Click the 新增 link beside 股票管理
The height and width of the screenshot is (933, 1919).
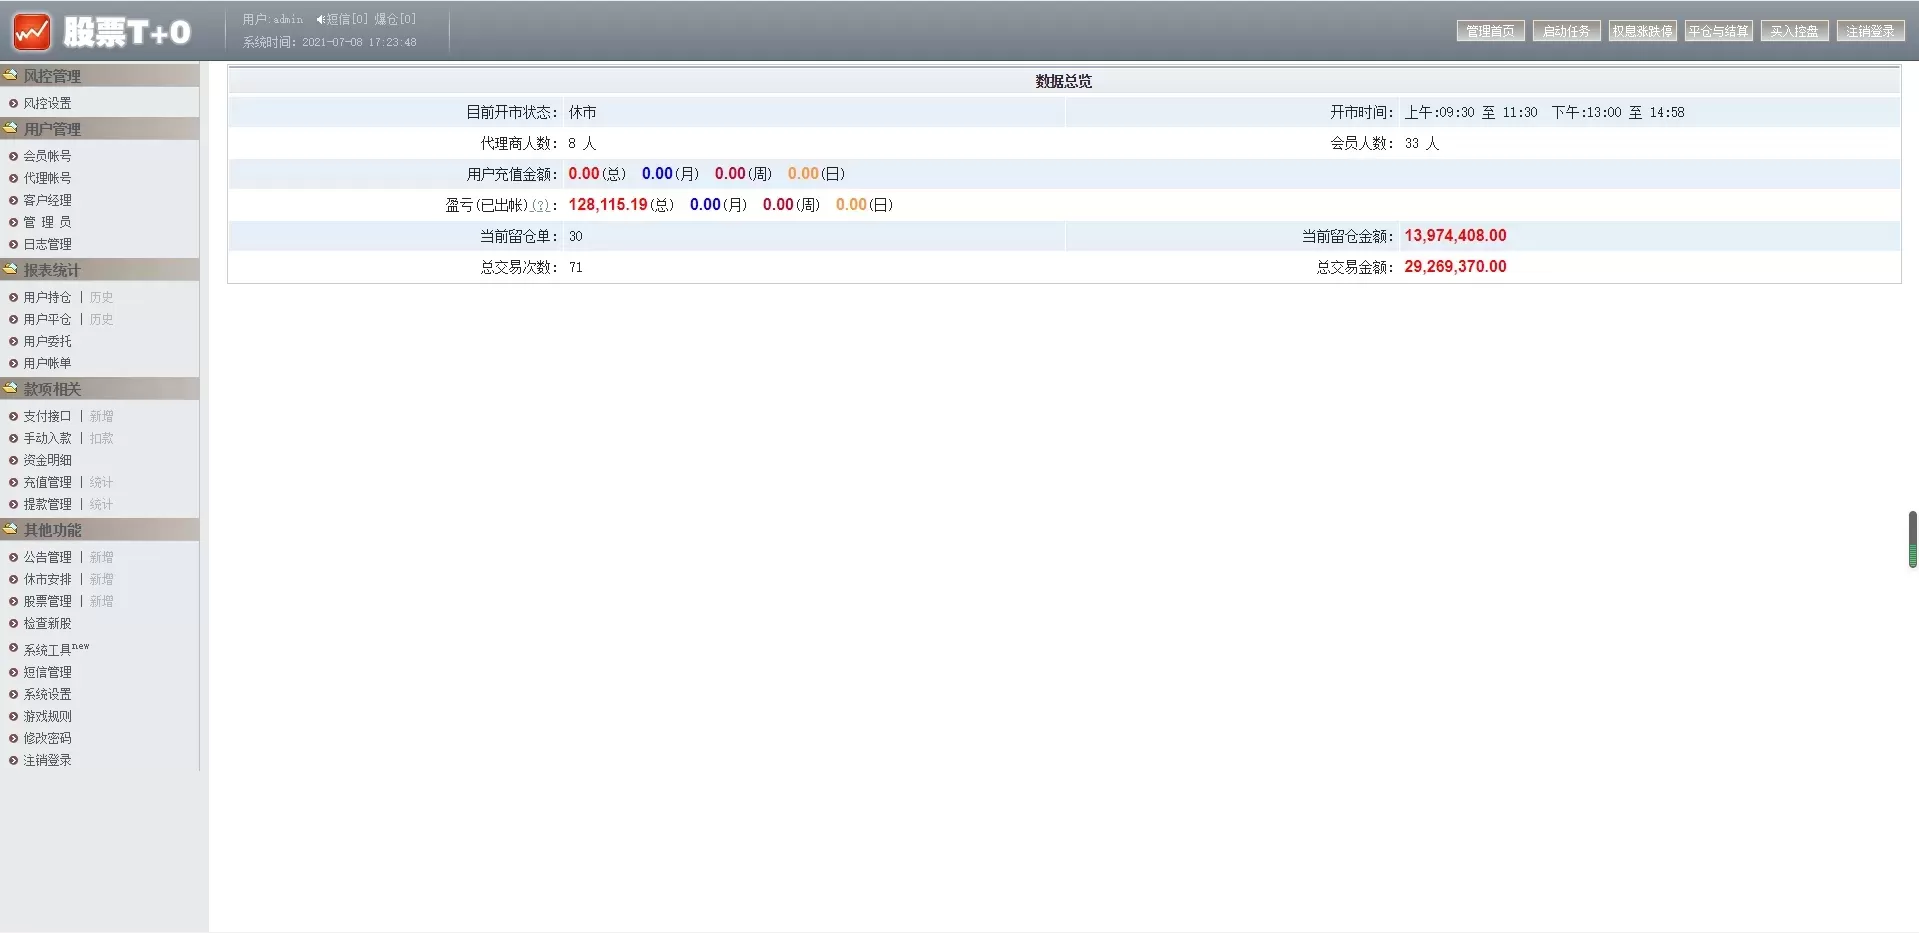[x=101, y=601]
